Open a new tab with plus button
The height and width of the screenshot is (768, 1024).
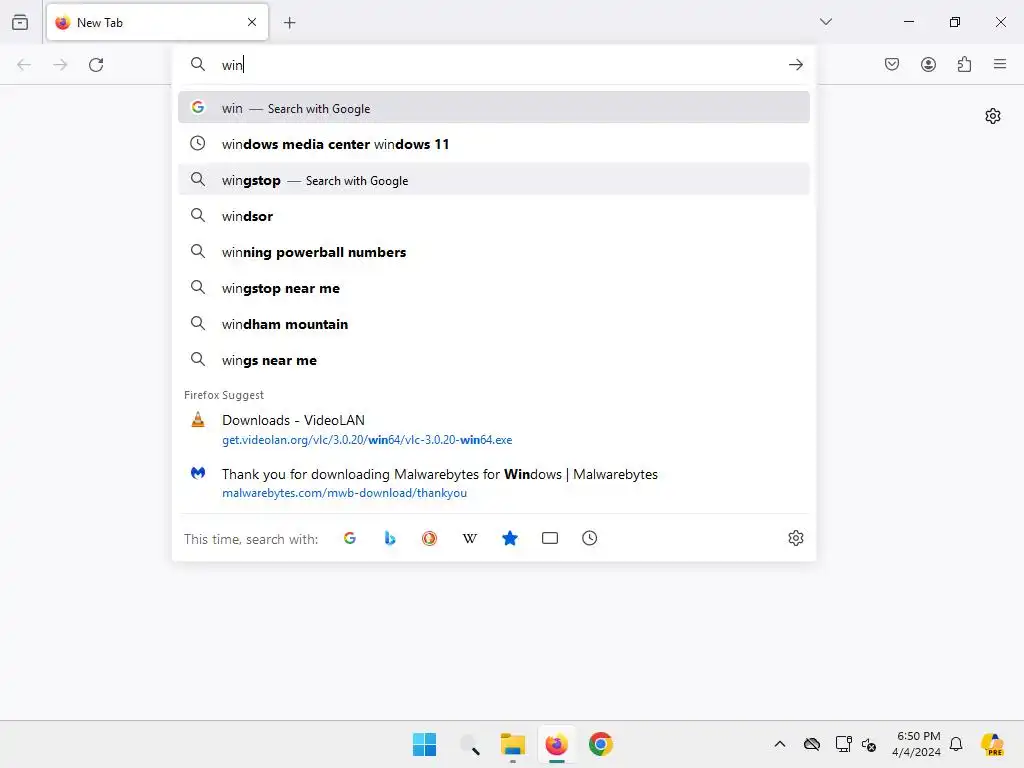(289, 23)
